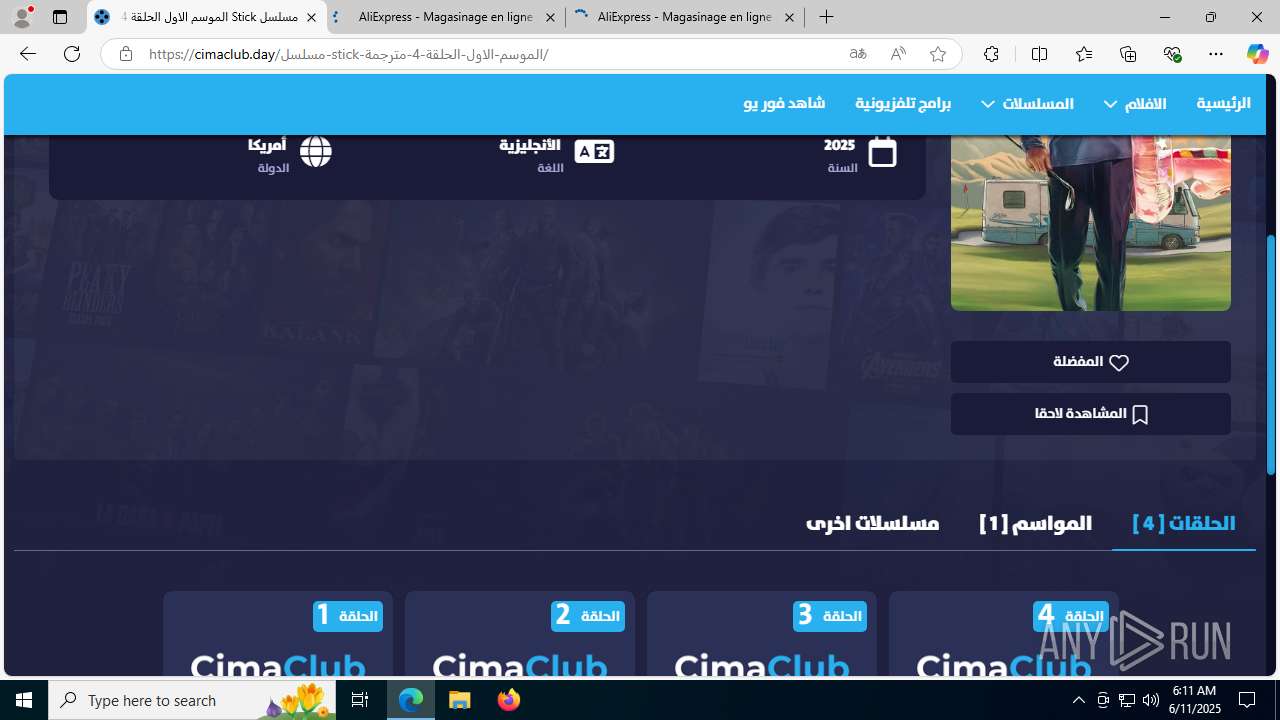Open Firefox from taskbar

(508, 700)
